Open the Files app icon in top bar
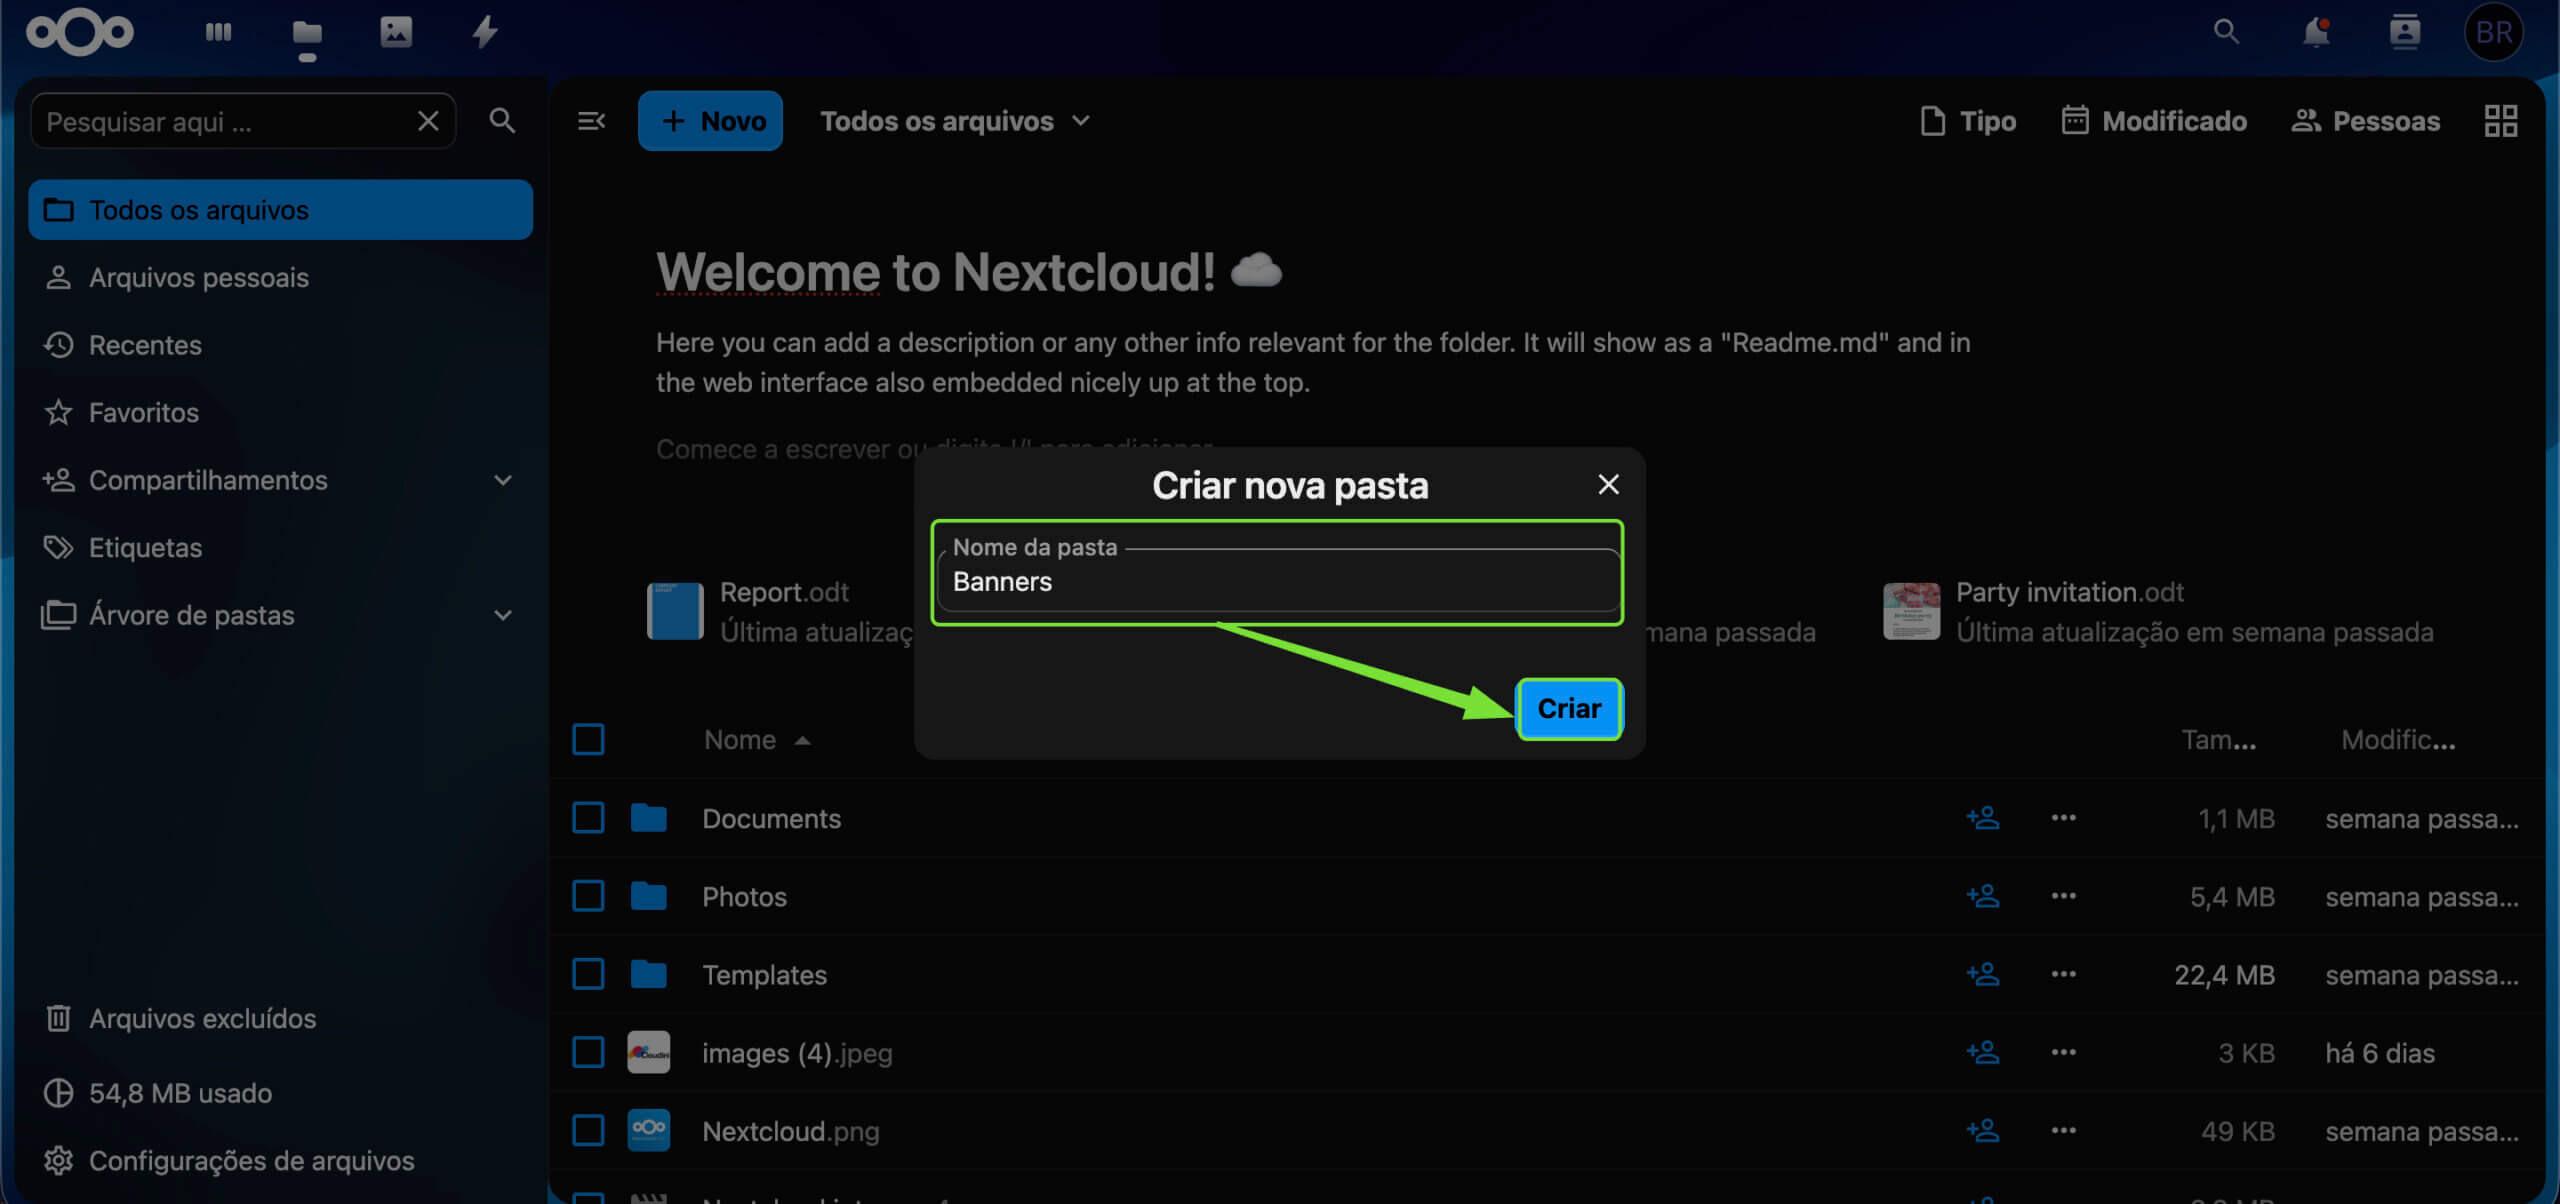The height and width of the screenshot is (1204, 2560). click(307, 35)
